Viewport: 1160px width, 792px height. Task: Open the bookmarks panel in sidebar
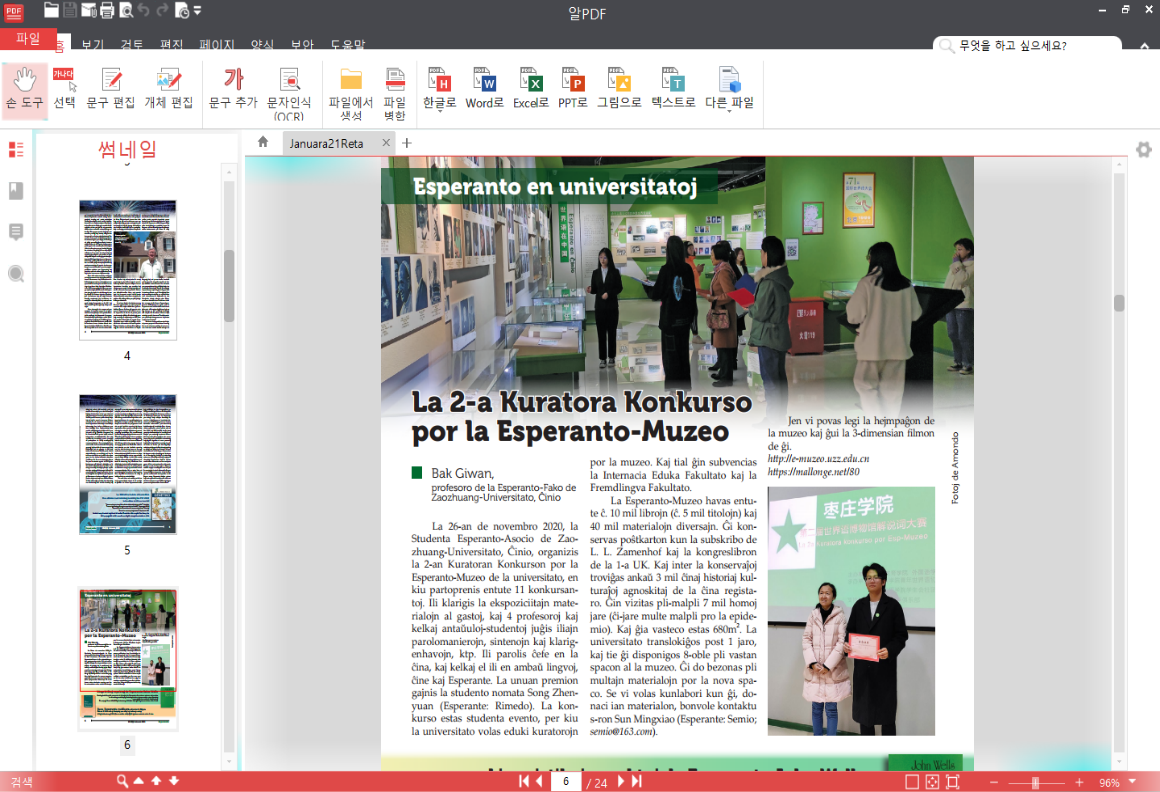tap(16, 191)
